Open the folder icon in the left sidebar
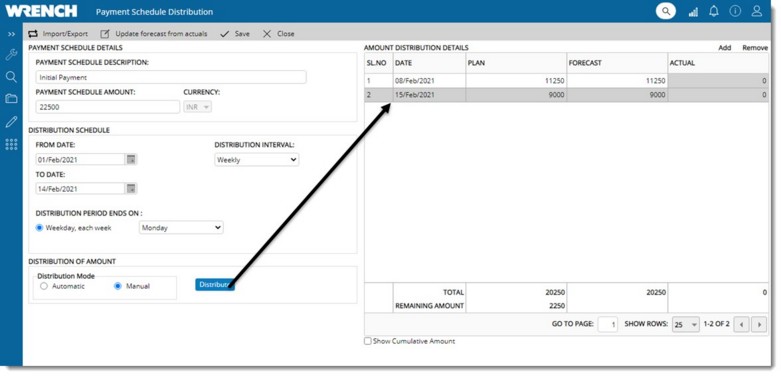 11,98
